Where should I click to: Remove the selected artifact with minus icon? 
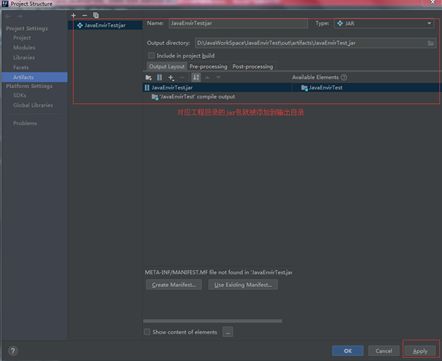84,15
